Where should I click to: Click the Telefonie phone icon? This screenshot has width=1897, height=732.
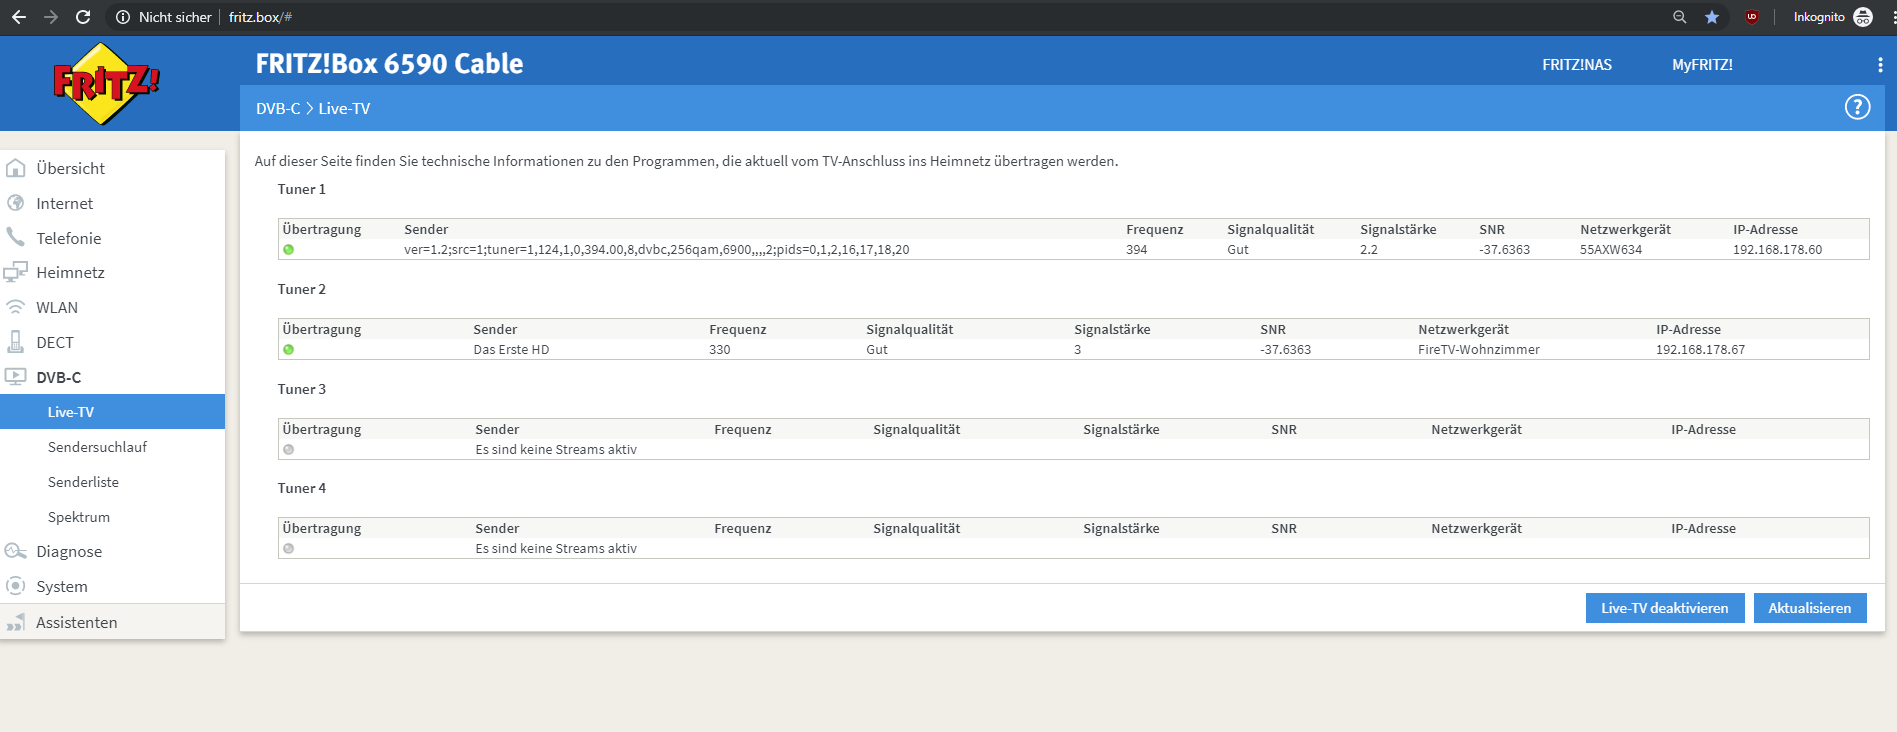(16, 238)
